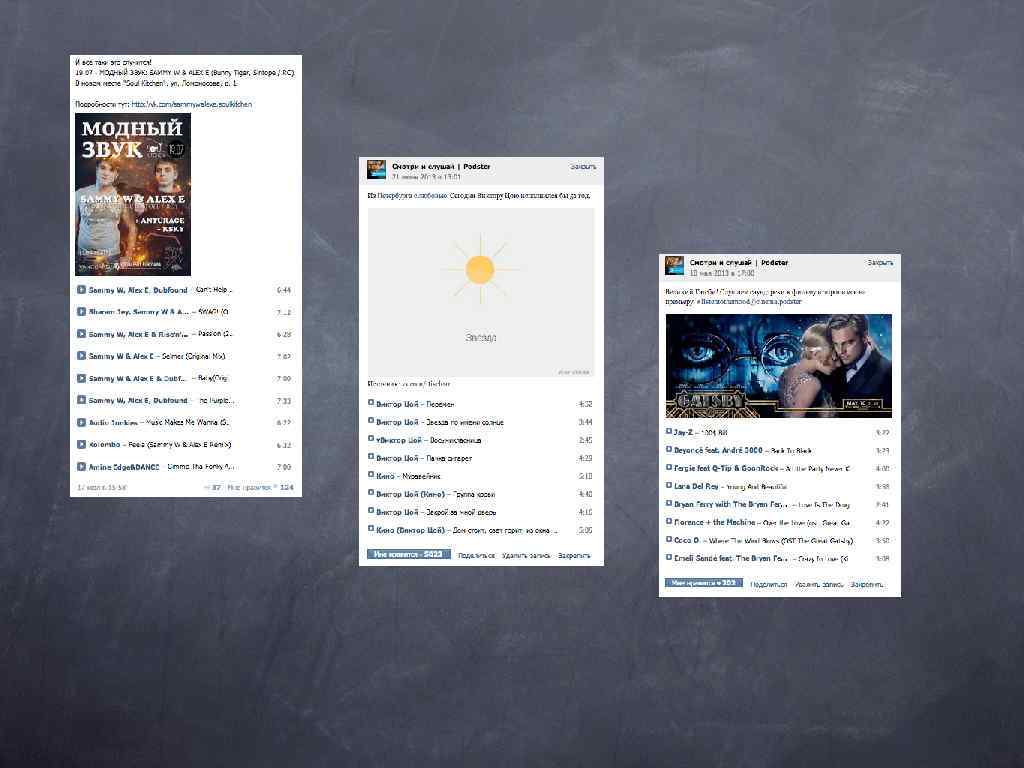Click Поделиться in the Виктор Цой post
Screen dimensions: 1024x768
point(476,555)
